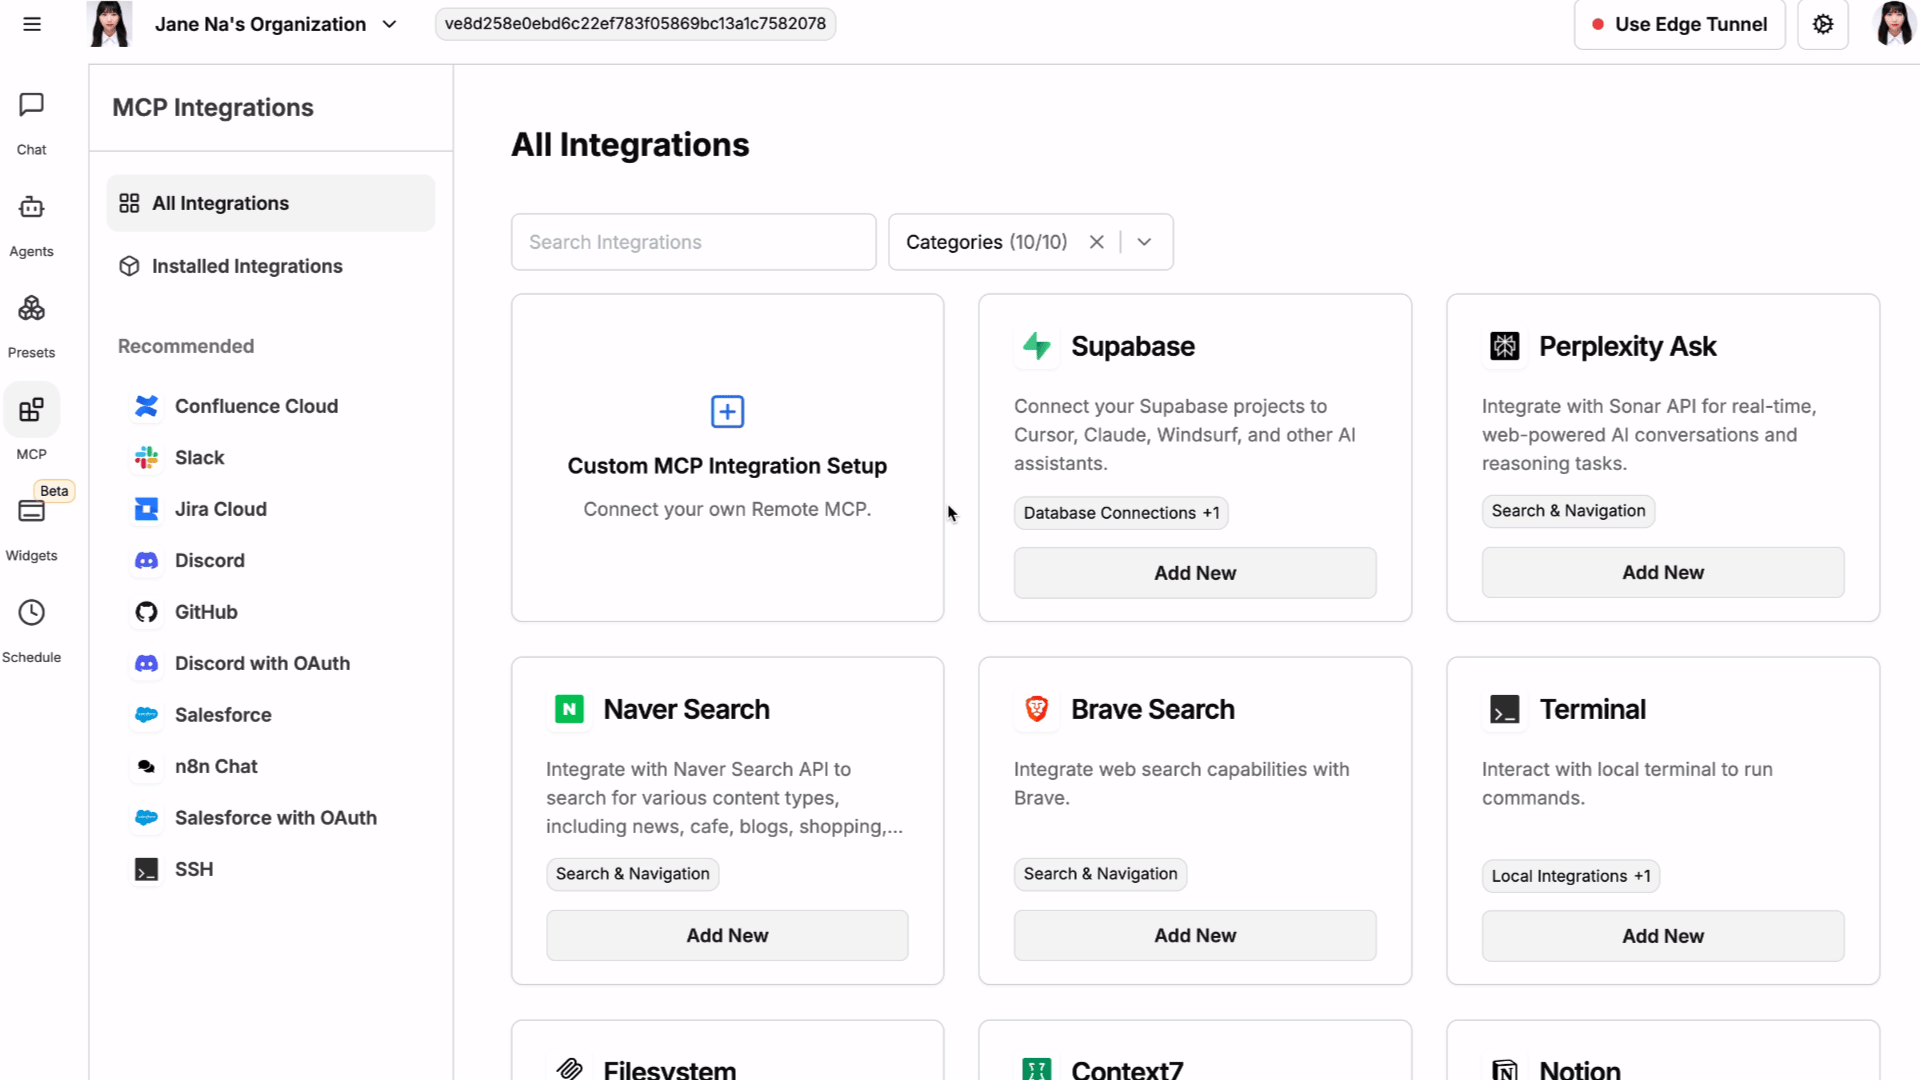
Task: Go to Presets in sidebar
Action: click(x=31, y=309)
